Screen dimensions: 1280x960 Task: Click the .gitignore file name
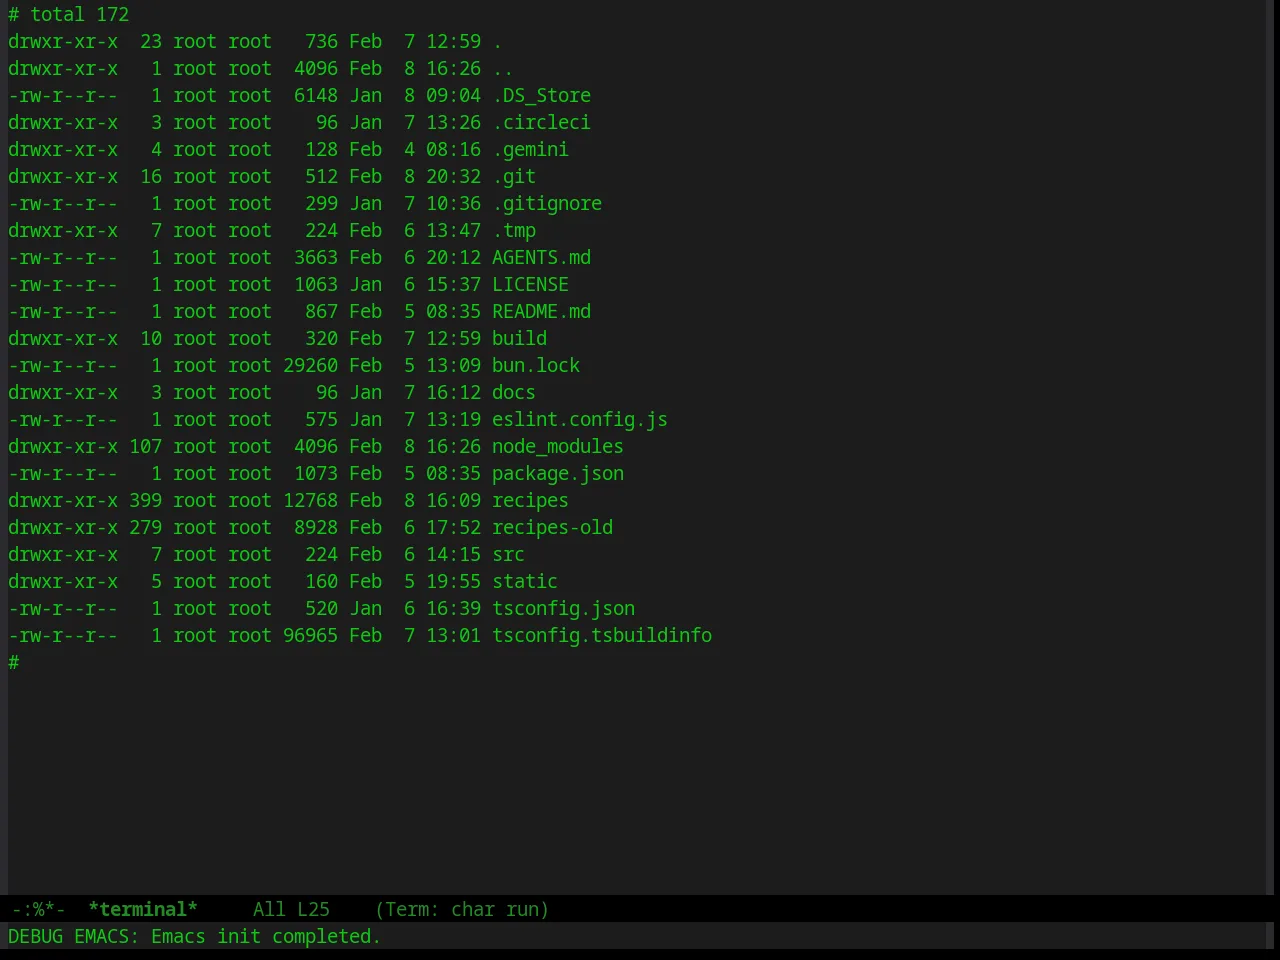pyautogui.click(x=547, y=203)
